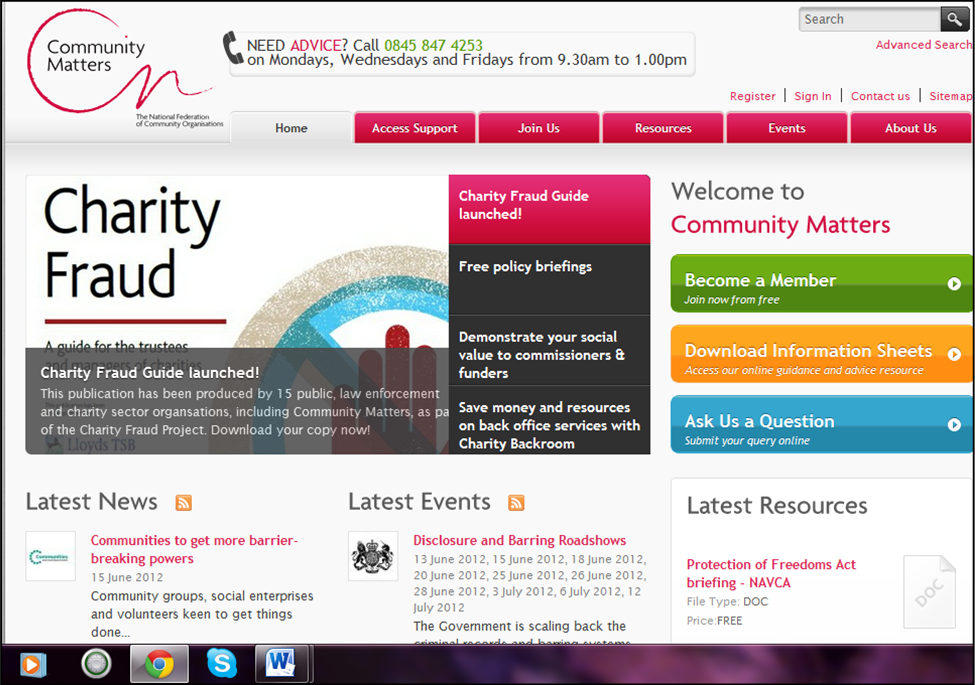
Task: Open the Events navigation tab
Action: 787,128
